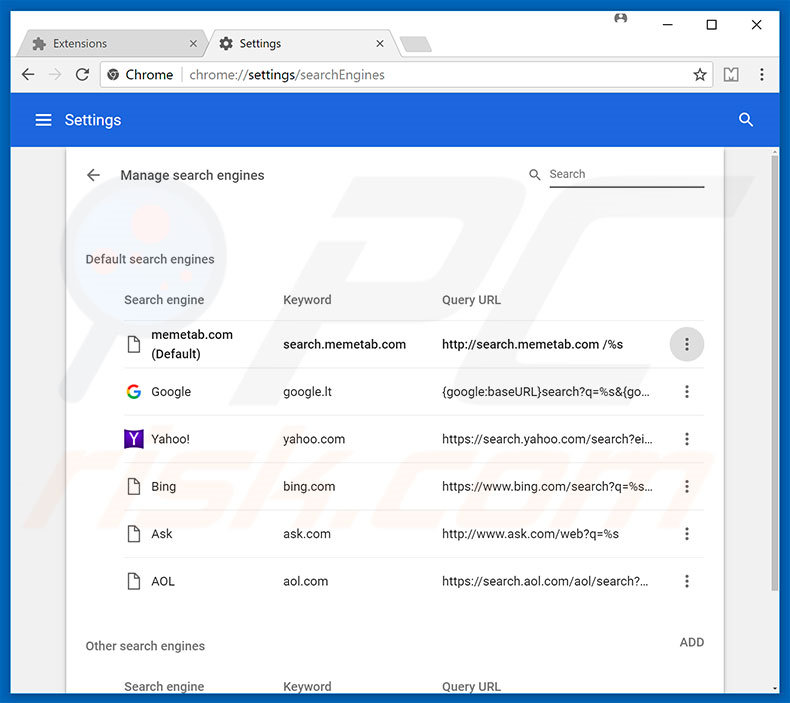Click the search.memetab.com keyword cell
This screenshot has width=790, height=703.
click(344, 344)
